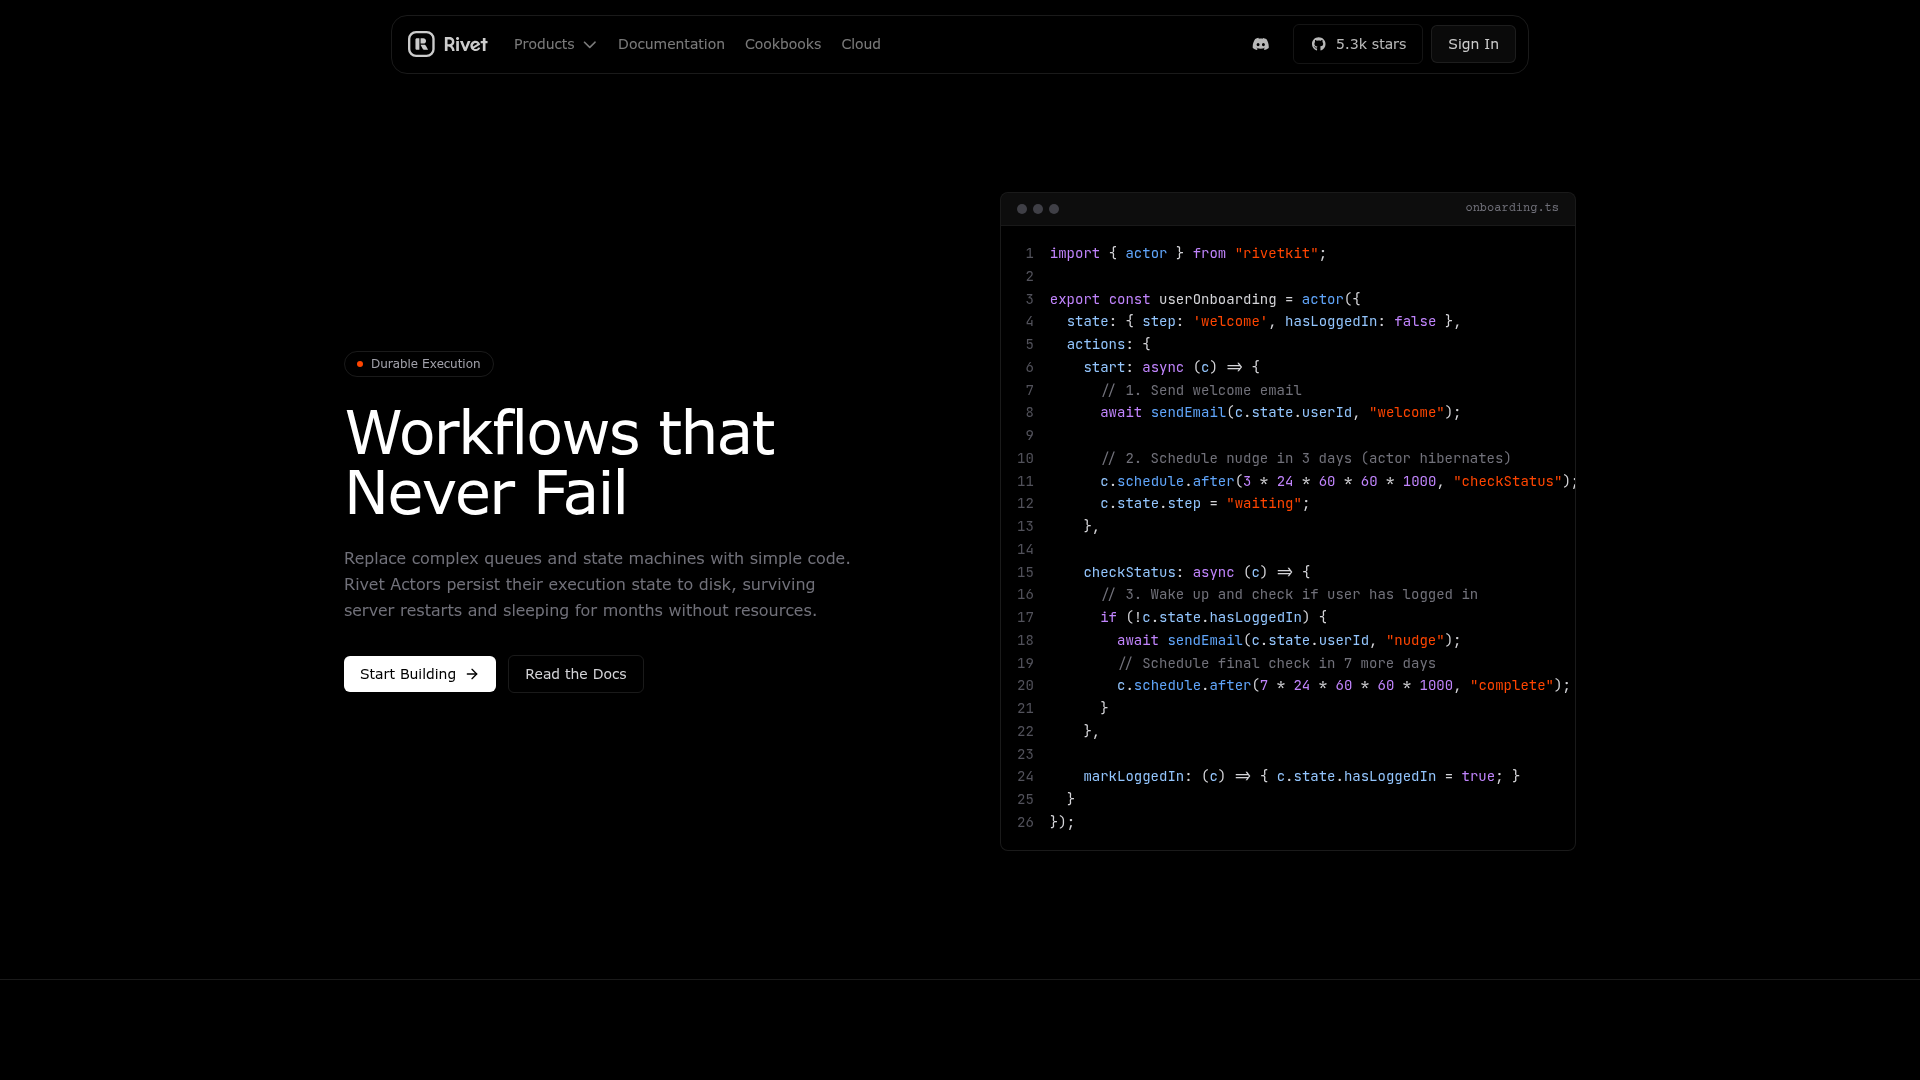
Task: Open the Discord icon link
Action: (1261, 44)
